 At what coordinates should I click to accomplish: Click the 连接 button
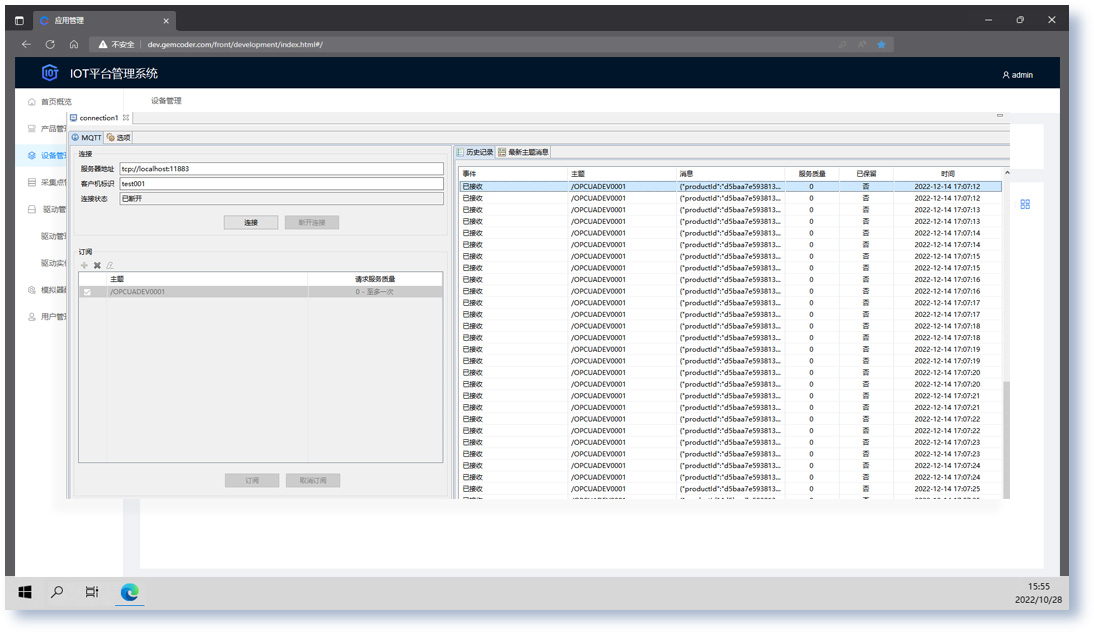pyautogui.click(x=251, y=222)
